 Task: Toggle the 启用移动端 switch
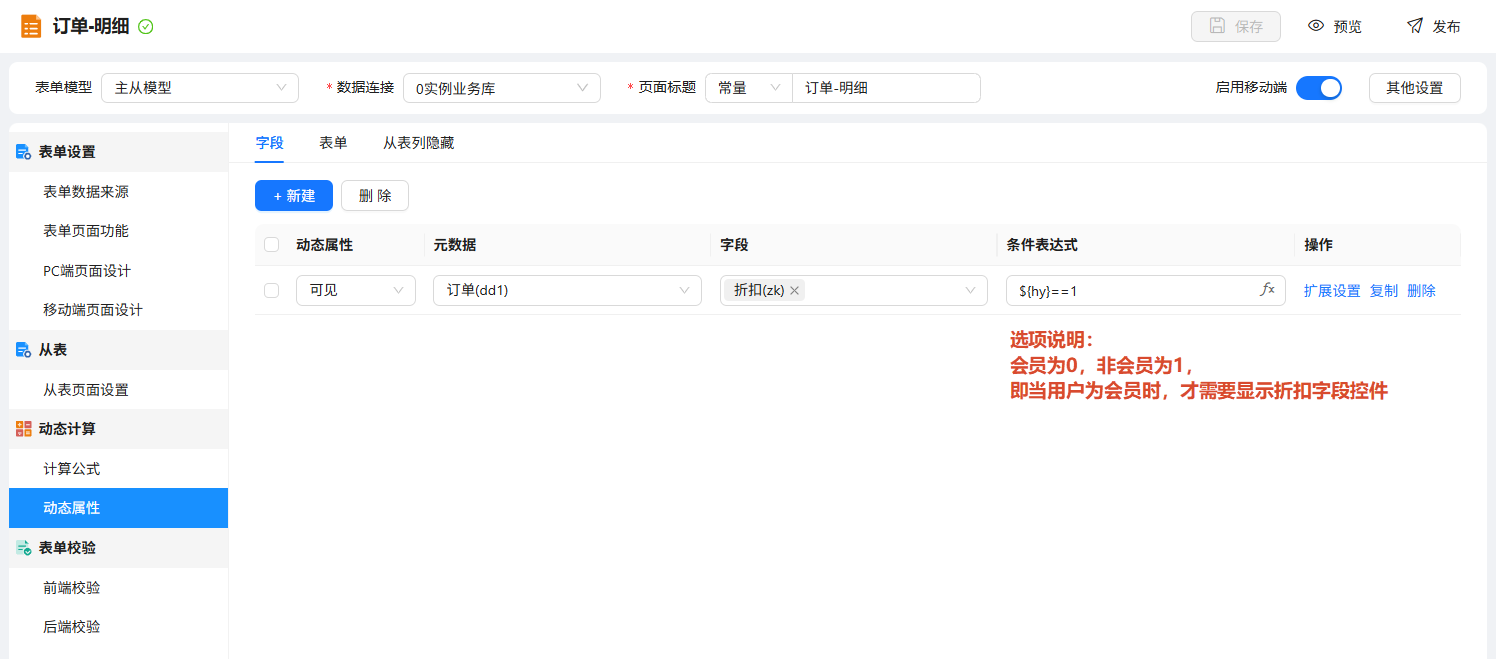[x=1318, y=88]
